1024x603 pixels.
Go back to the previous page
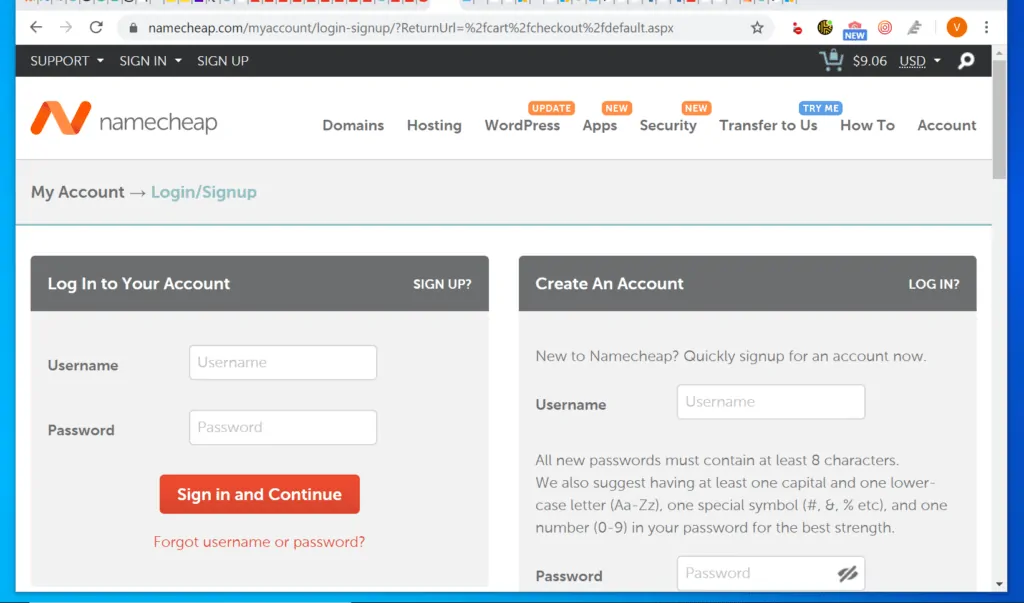point(36,27)
